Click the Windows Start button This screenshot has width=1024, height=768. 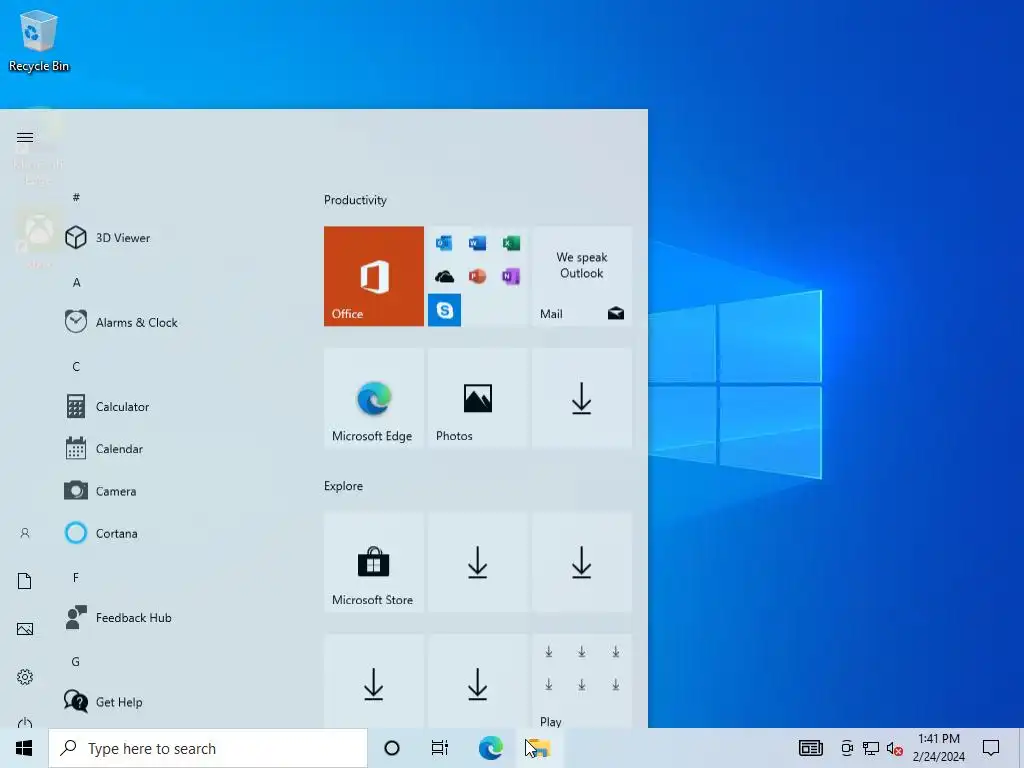coord(24,748)
